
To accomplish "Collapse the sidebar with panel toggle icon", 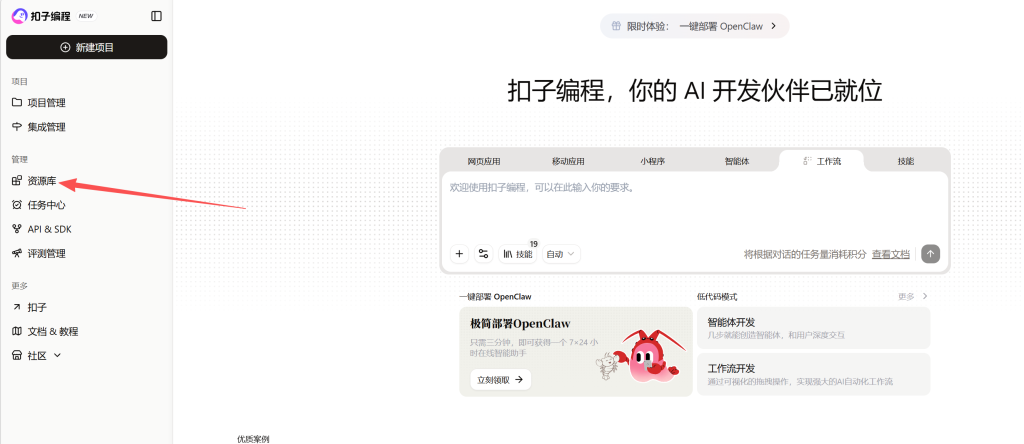I will click(156, 16).
